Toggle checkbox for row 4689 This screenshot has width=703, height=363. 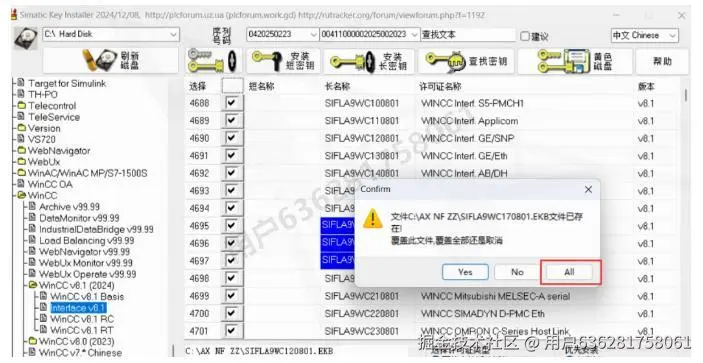[231, 121]
